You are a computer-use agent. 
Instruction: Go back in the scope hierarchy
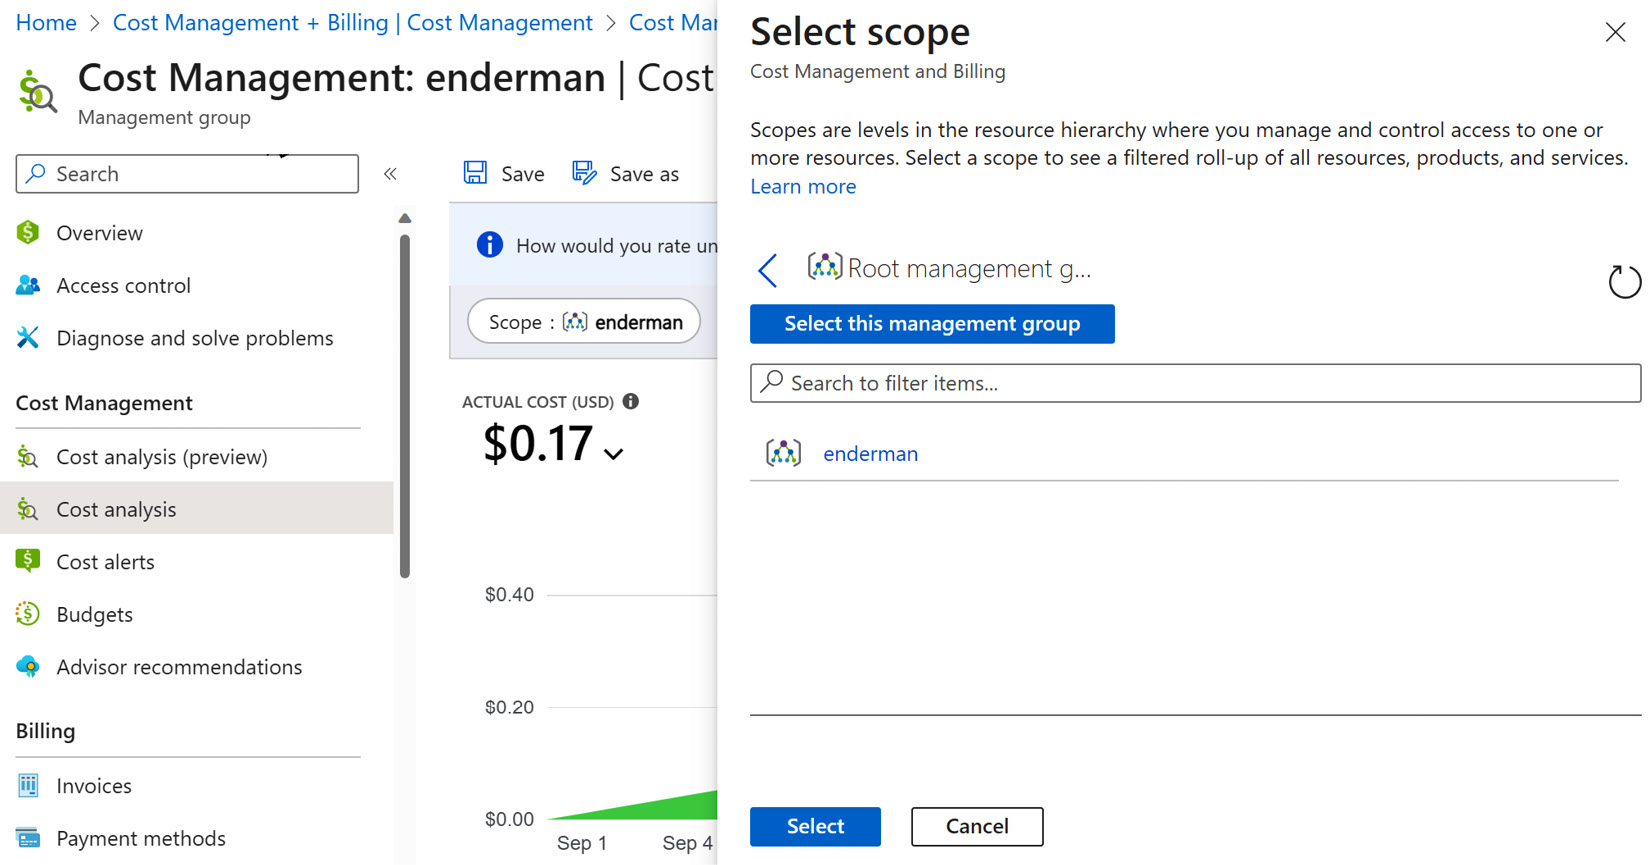768,270
